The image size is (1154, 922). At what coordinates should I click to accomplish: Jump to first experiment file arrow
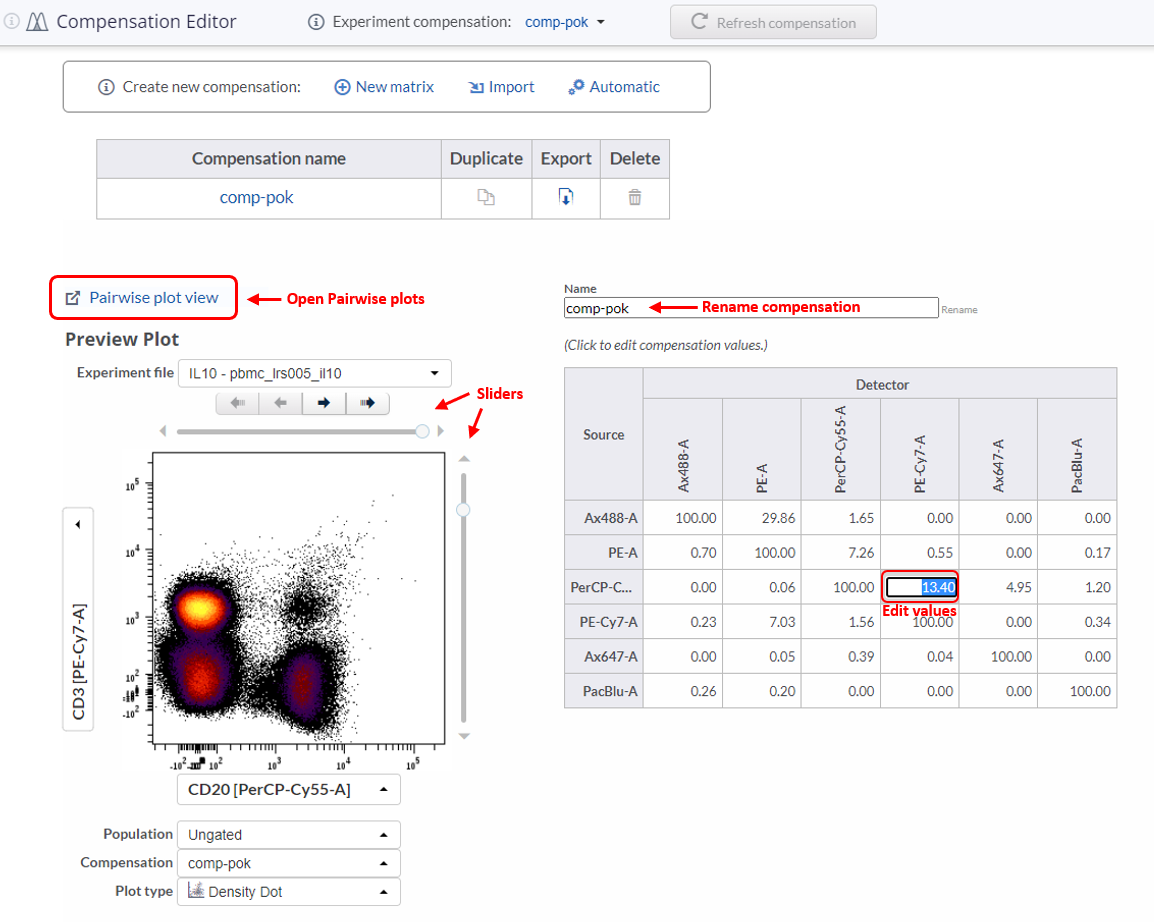(238, 403)
